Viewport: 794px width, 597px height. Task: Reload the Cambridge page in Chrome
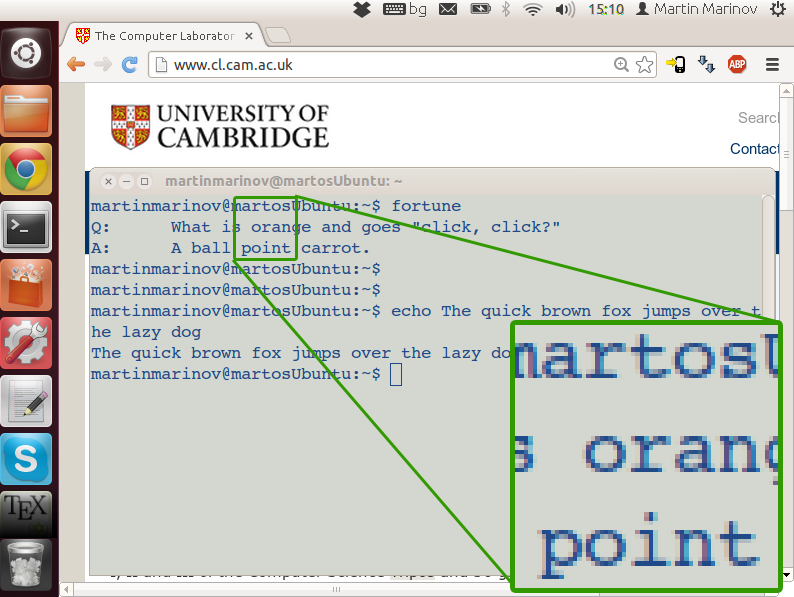click(x=129, y=65)
